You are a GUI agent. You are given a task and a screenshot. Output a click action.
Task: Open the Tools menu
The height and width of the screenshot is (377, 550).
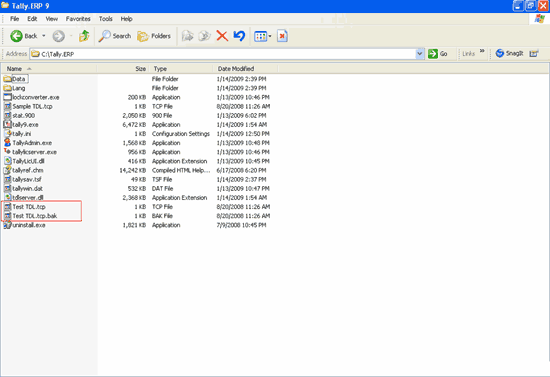click(106, 19)
